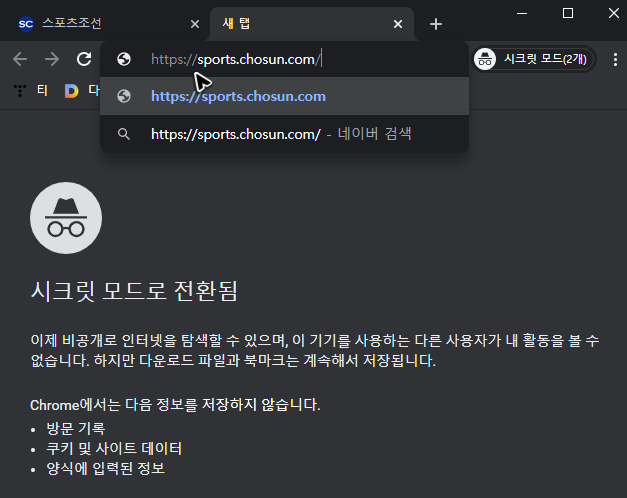Open a new tab with plus button

pos(436,24)
